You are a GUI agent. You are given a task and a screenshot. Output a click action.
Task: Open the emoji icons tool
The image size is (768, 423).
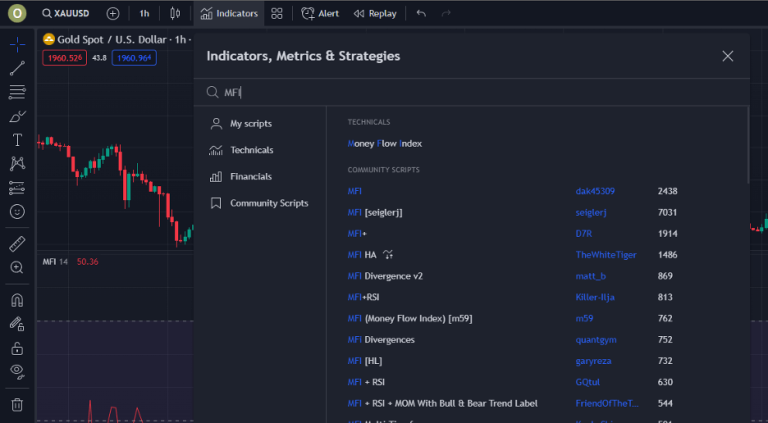click(x=17, y=211)
